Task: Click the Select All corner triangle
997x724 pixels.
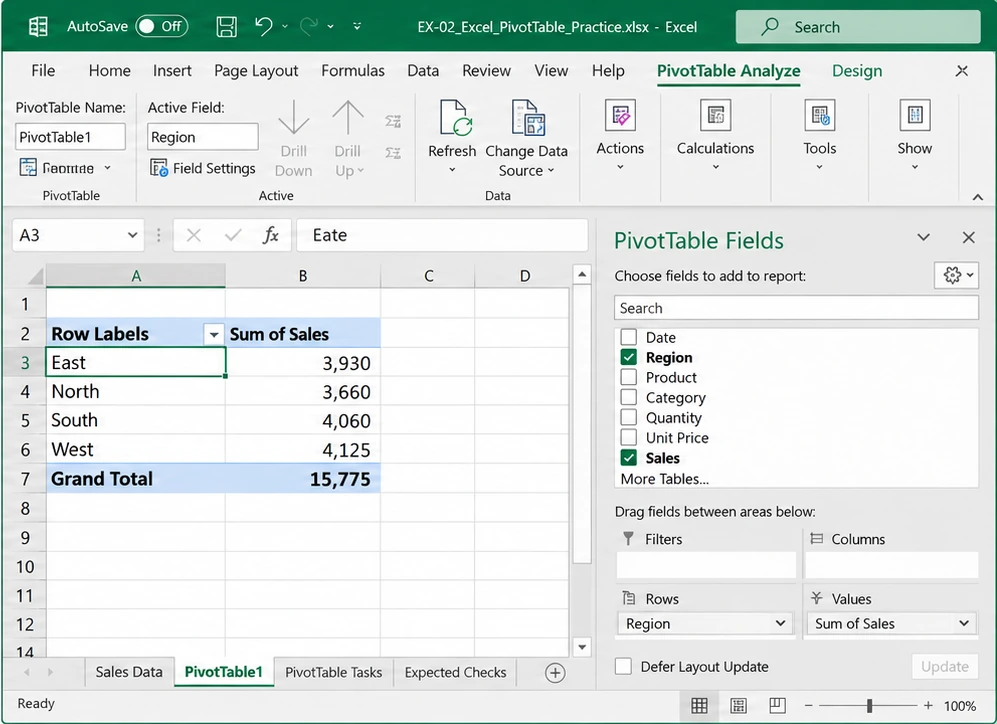Action: 34,276
